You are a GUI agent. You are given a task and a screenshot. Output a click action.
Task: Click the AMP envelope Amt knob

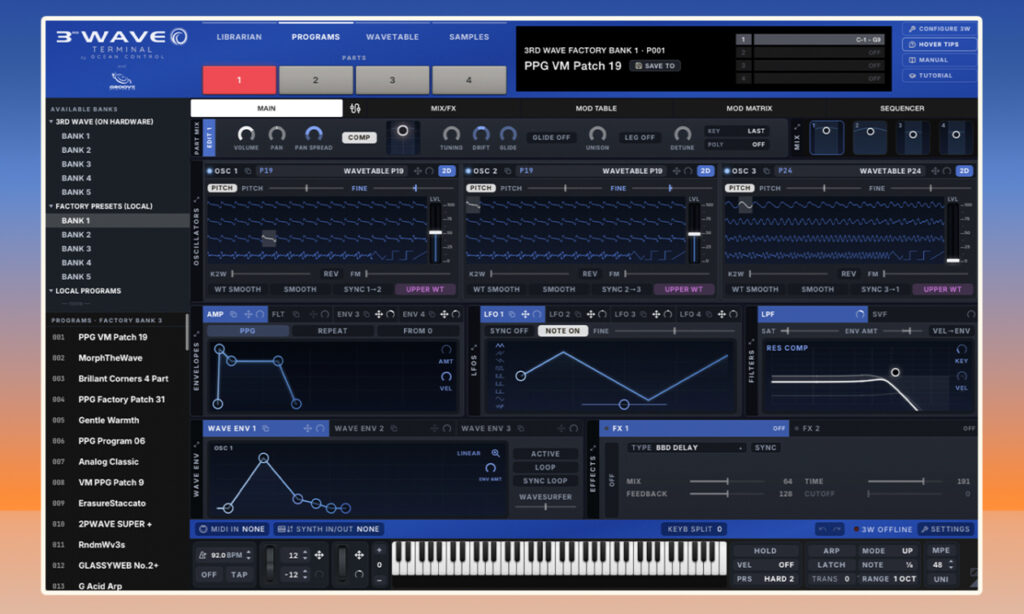(x=446, y=349)
